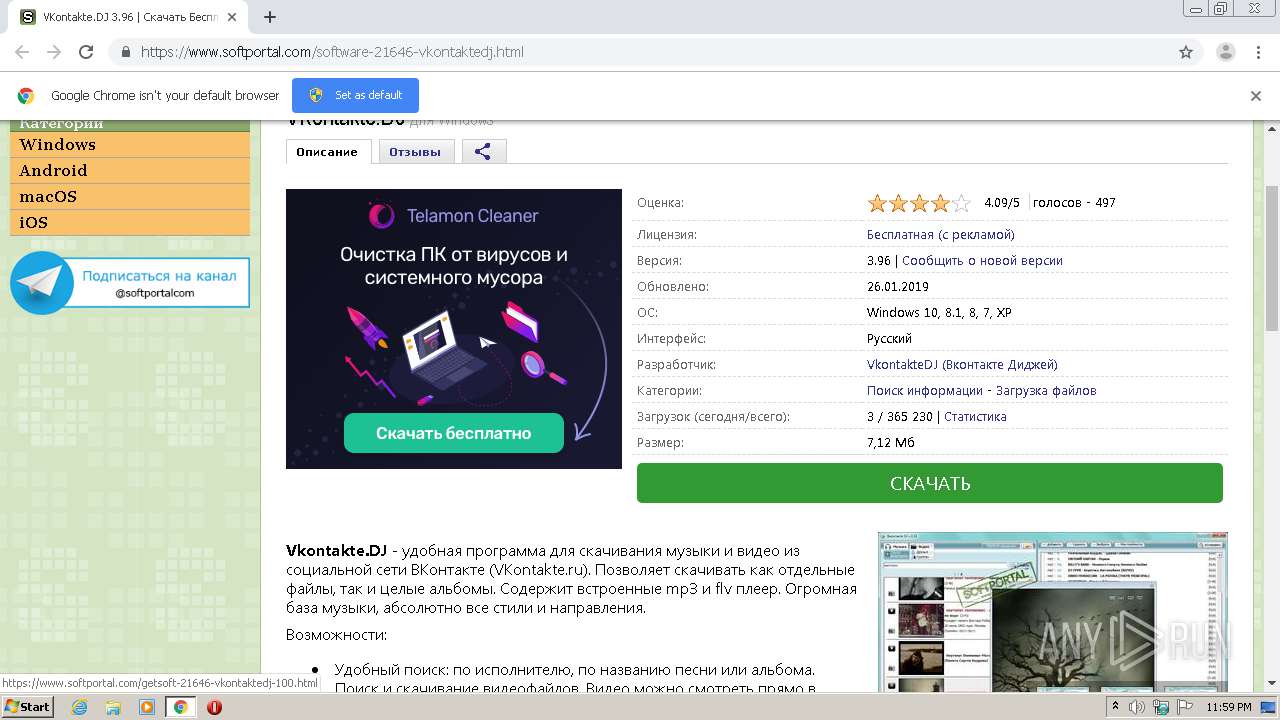Screen dimensions: 1280x720
Task: Click the rating text 4.09/5
Action: click(x=1002, y=202)
